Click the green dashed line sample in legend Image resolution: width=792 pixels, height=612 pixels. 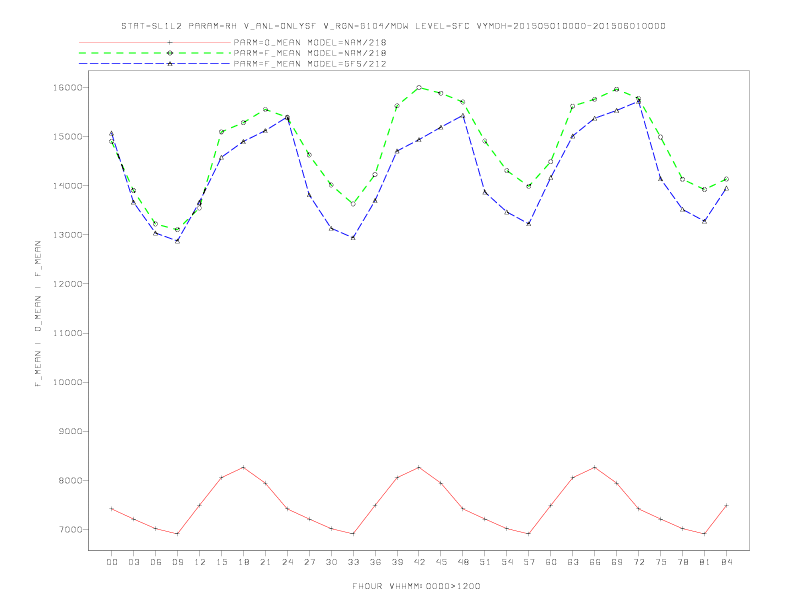[x=155, y=53]
